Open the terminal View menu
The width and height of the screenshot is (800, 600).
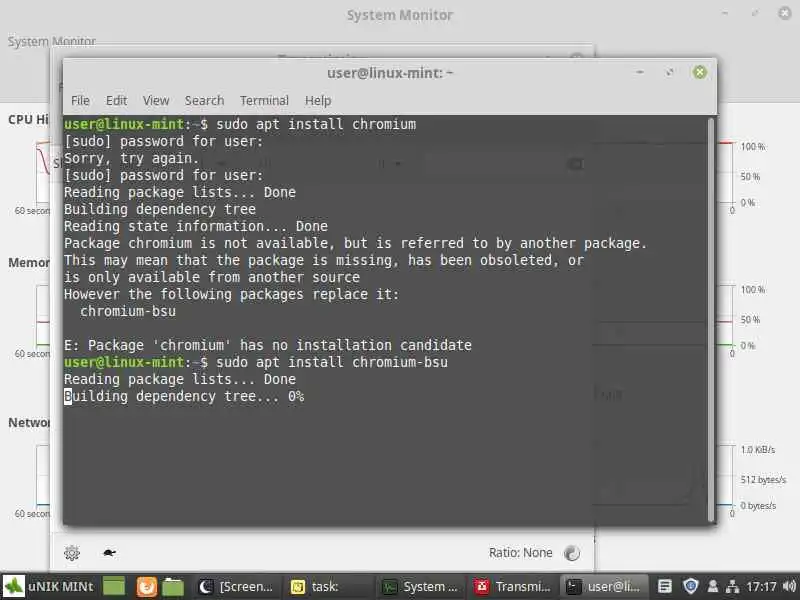coord(156,101)
